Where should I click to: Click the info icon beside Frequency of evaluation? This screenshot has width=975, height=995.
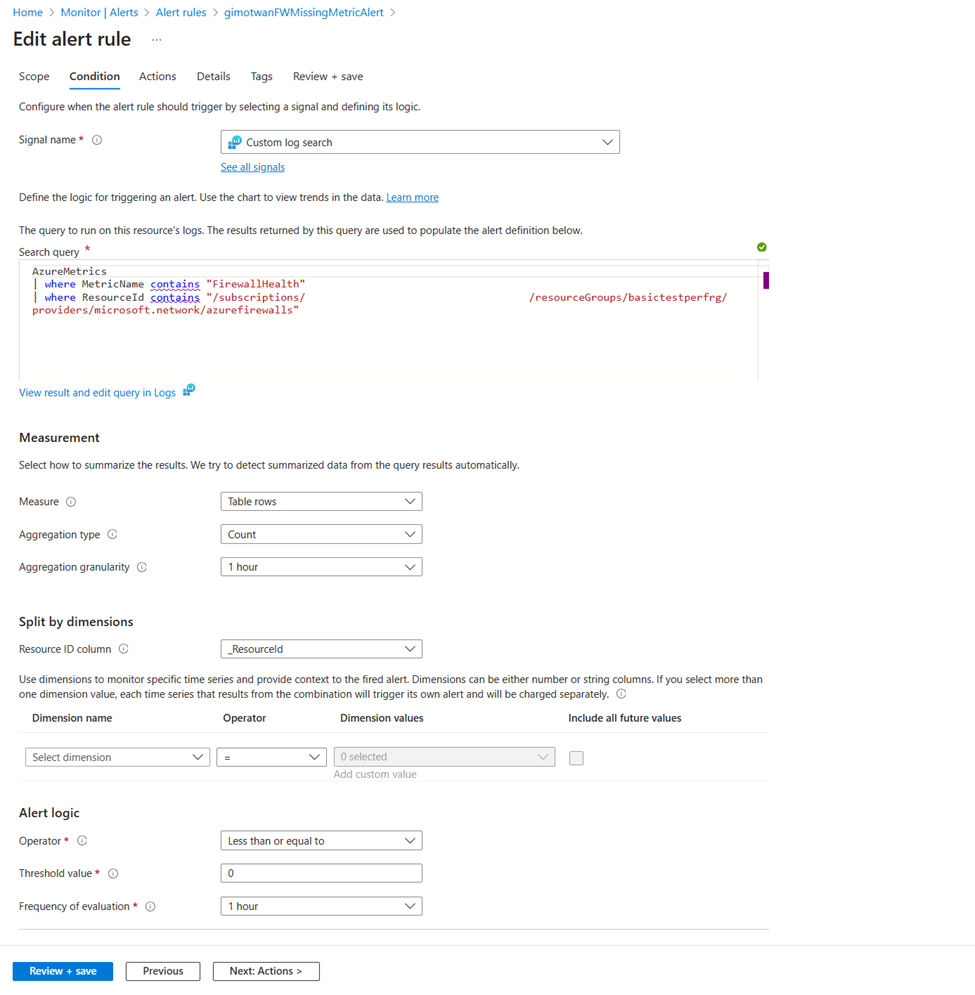(x=150, y=906)
